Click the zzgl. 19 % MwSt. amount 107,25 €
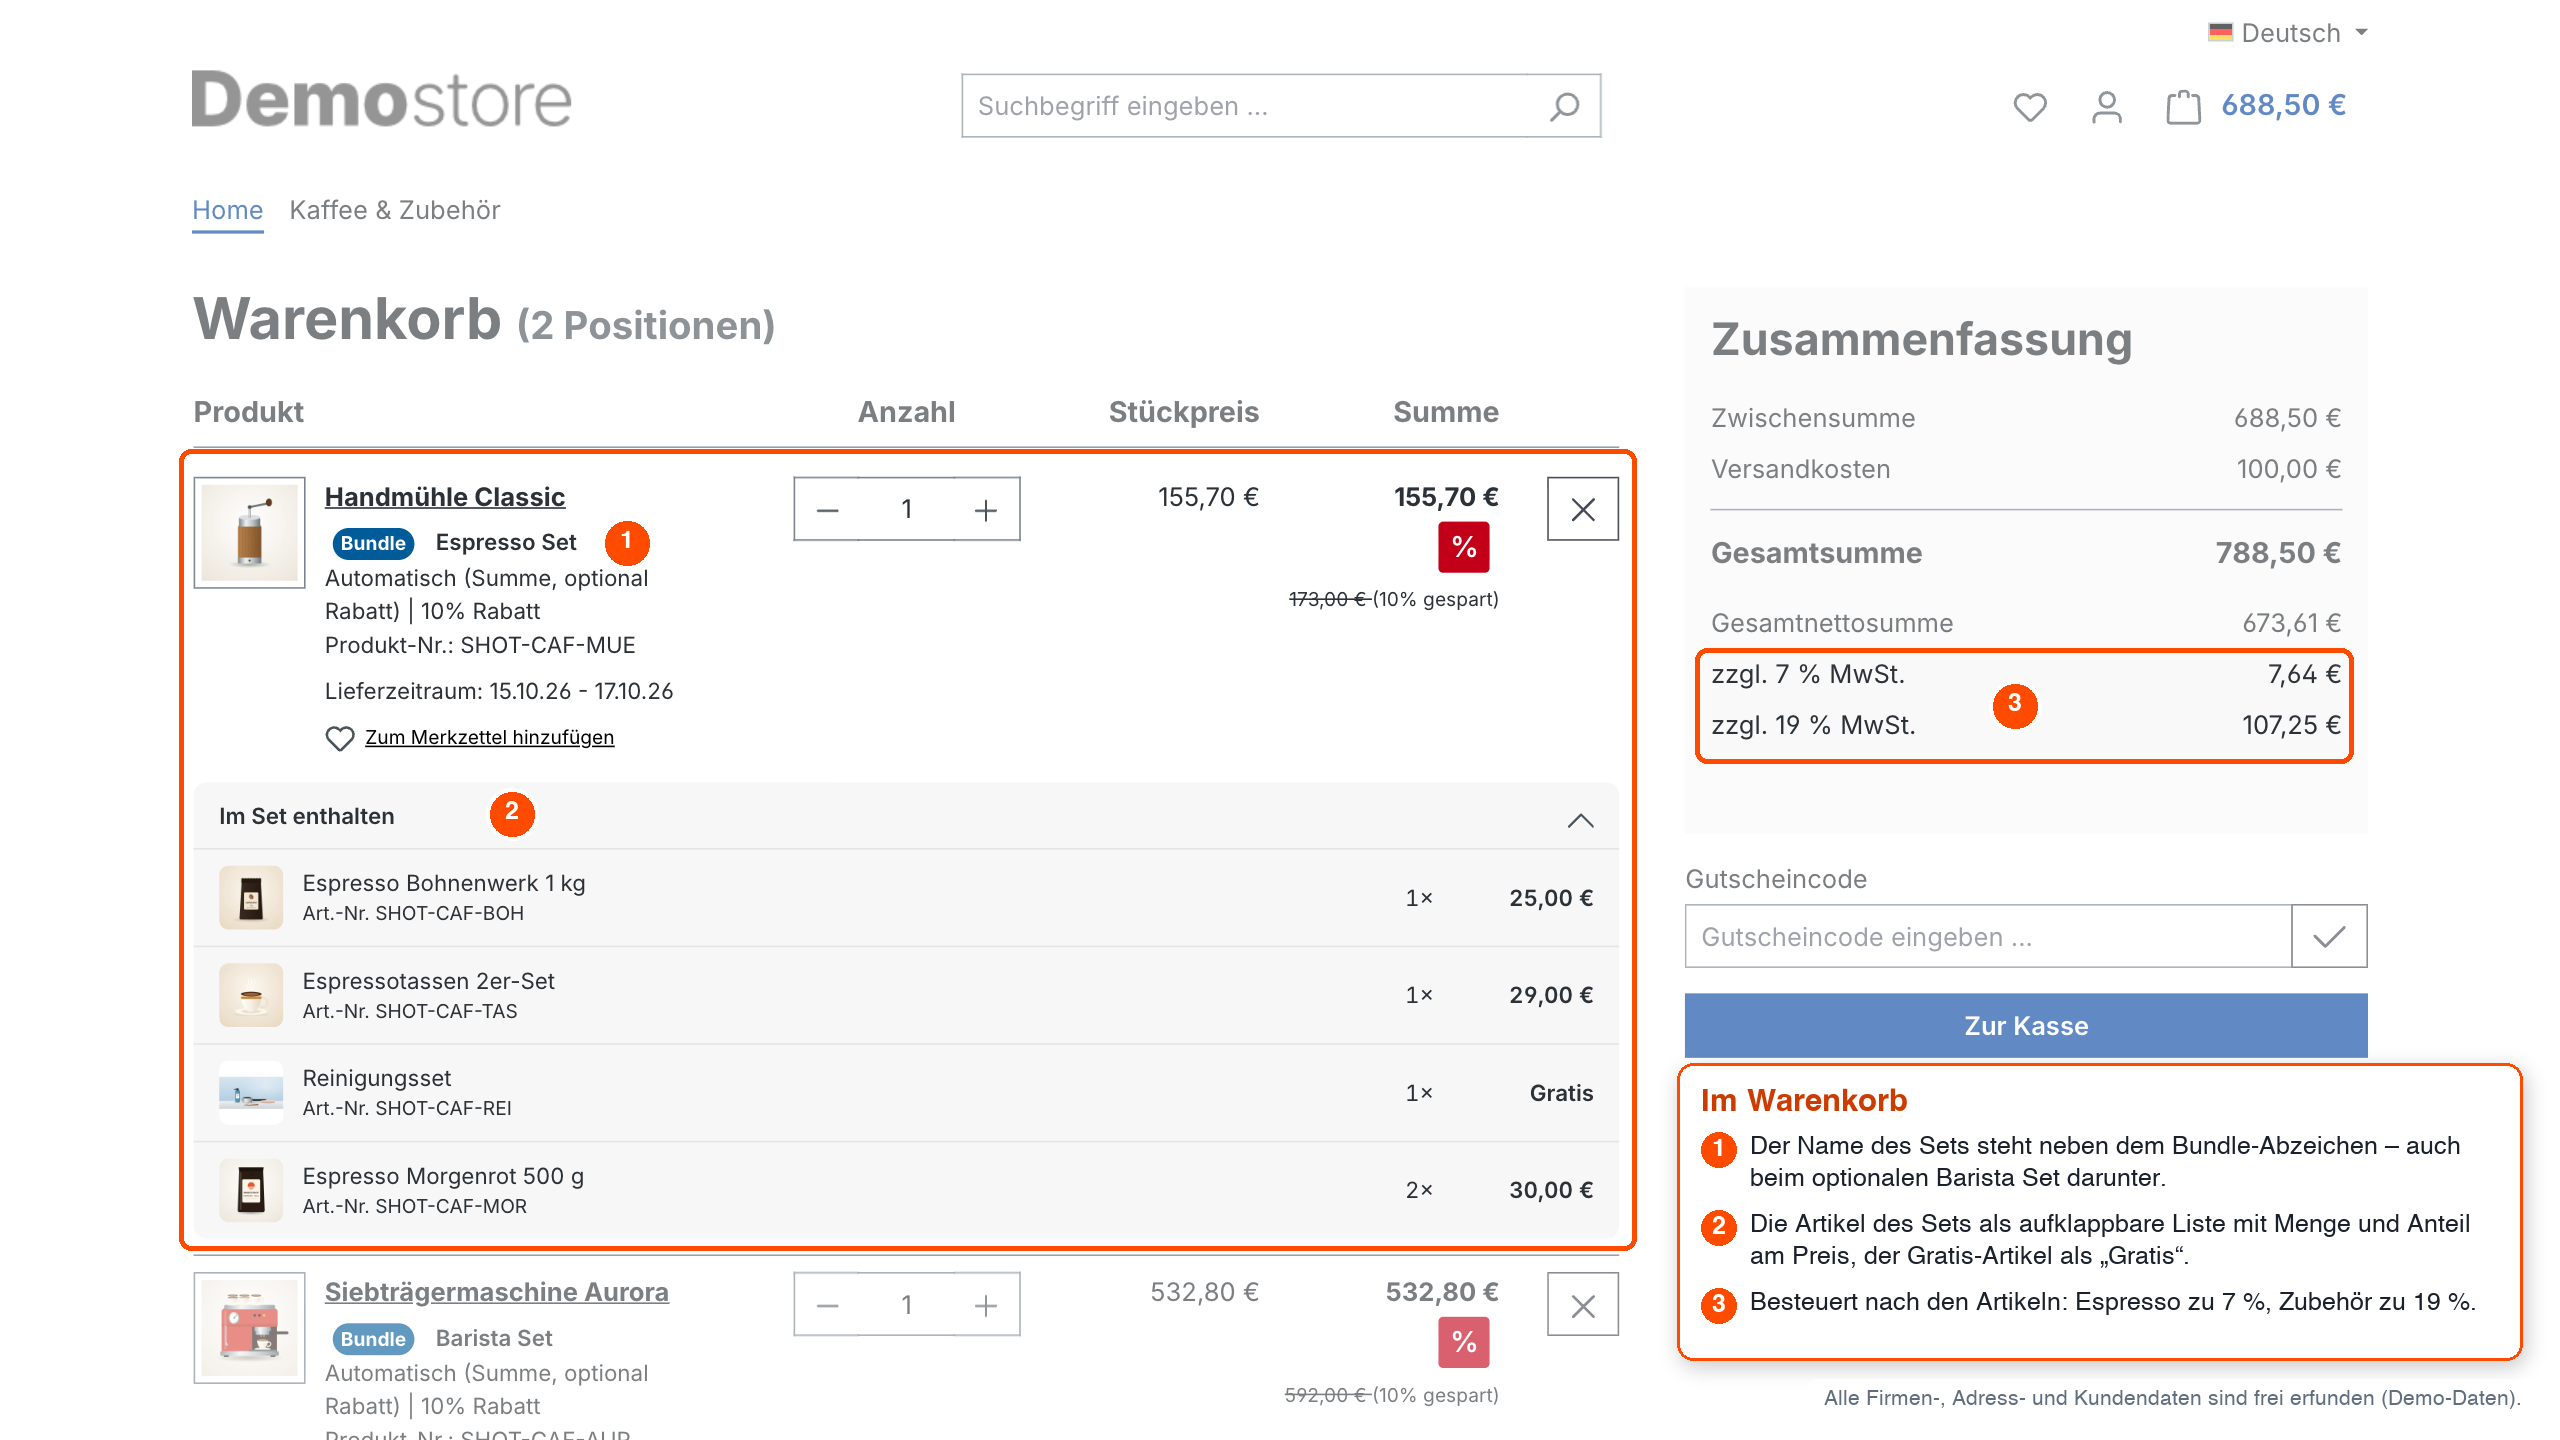Screen dimensions: 2560x1440 pyautogui.click(x=2291, y=725)
